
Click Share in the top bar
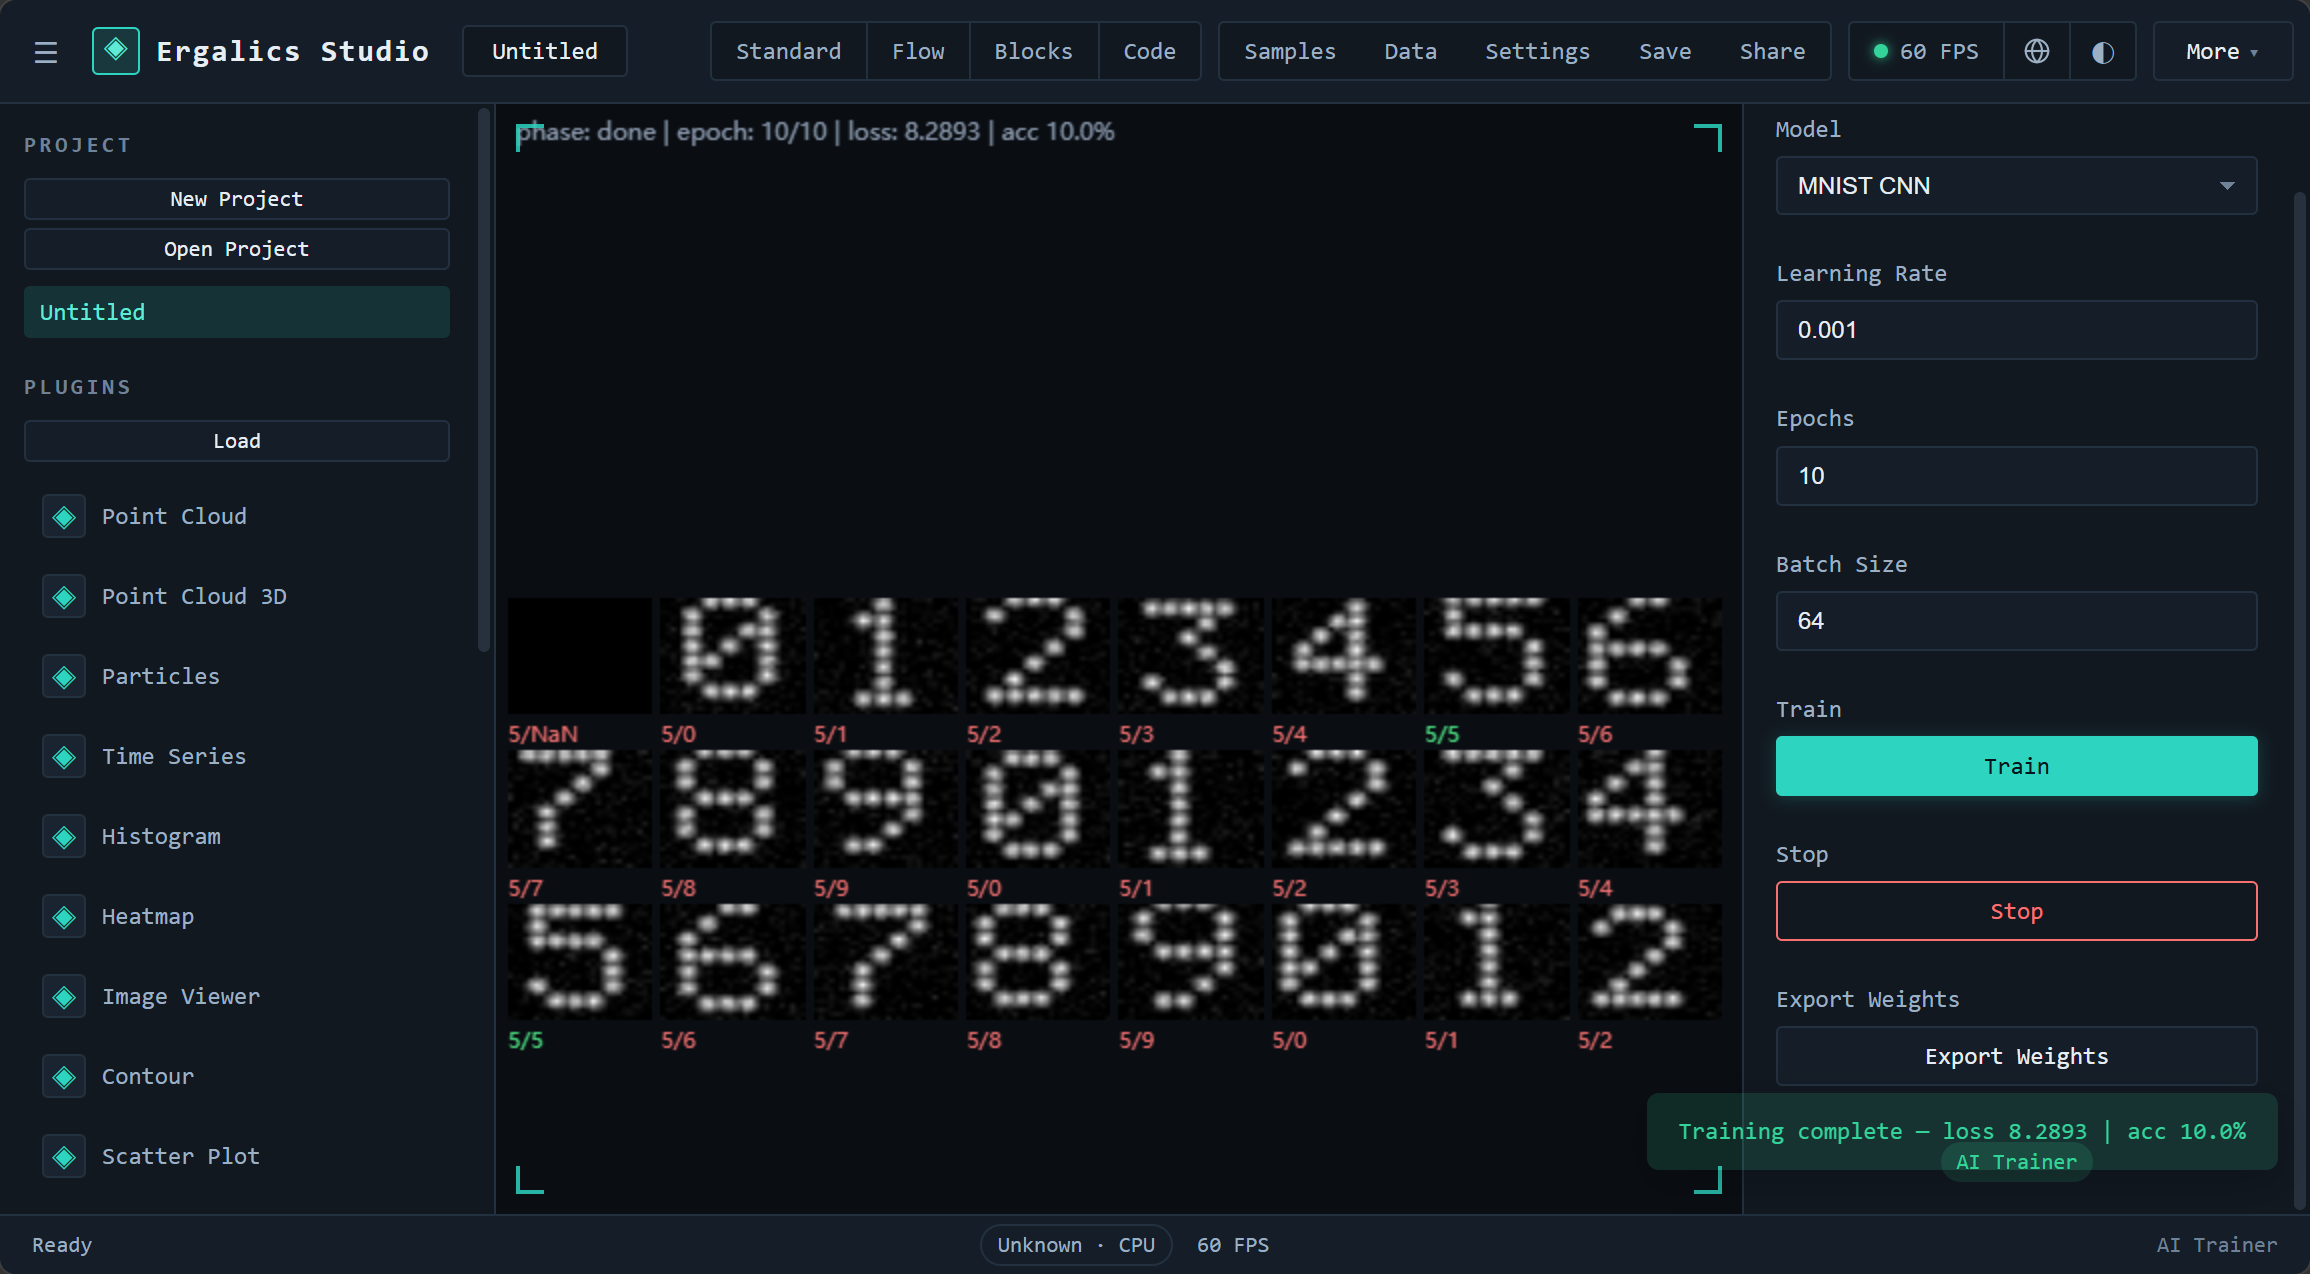pyautogui.click(x=1772, y=51)
